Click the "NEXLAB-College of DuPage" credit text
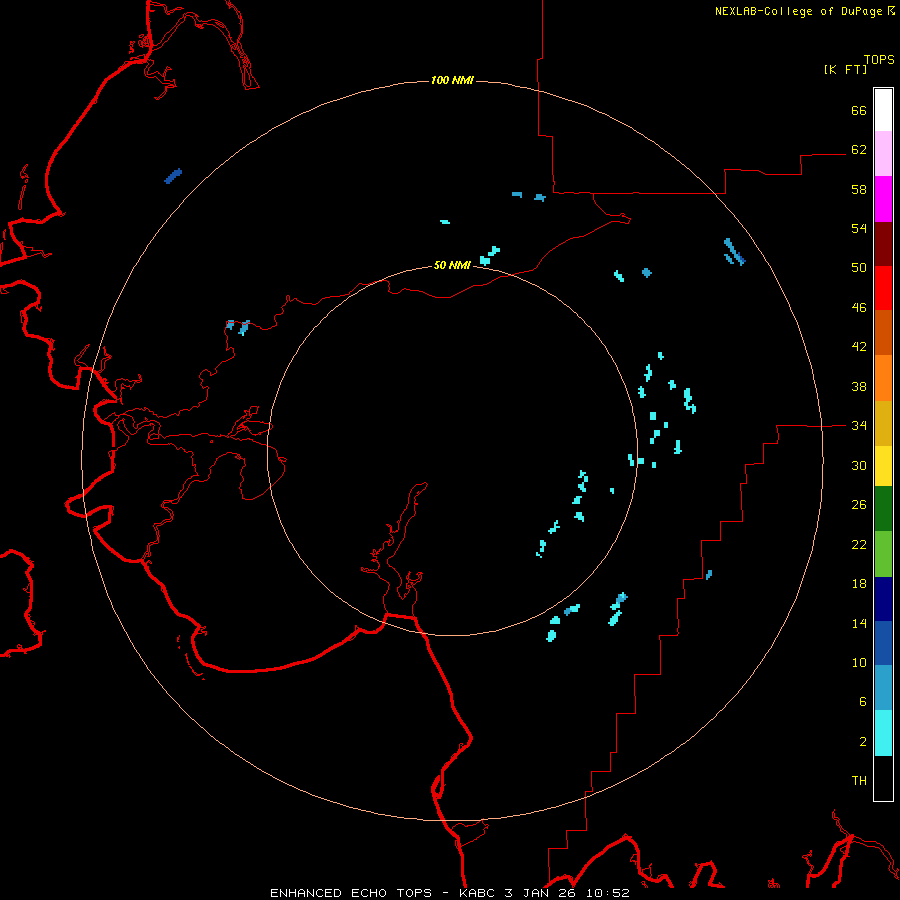The image size is (900, 900). [x=798, y=11]
